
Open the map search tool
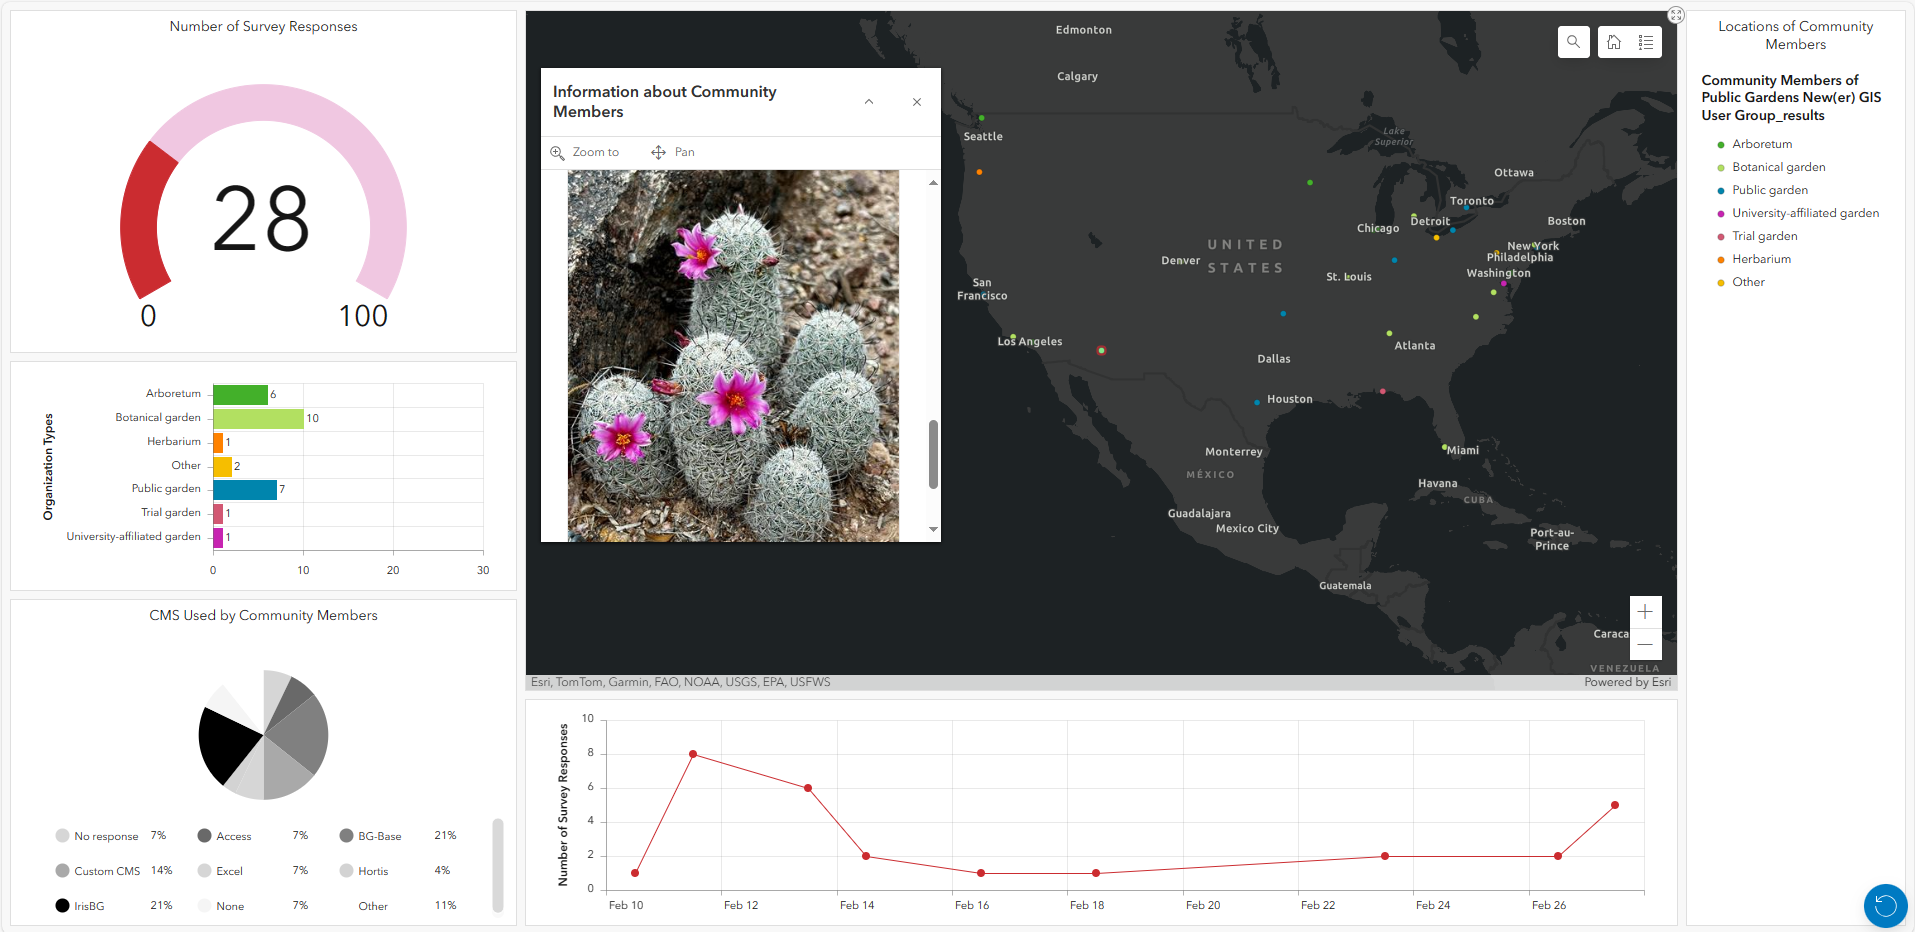pyautogui.click(x=1573, y=42)
